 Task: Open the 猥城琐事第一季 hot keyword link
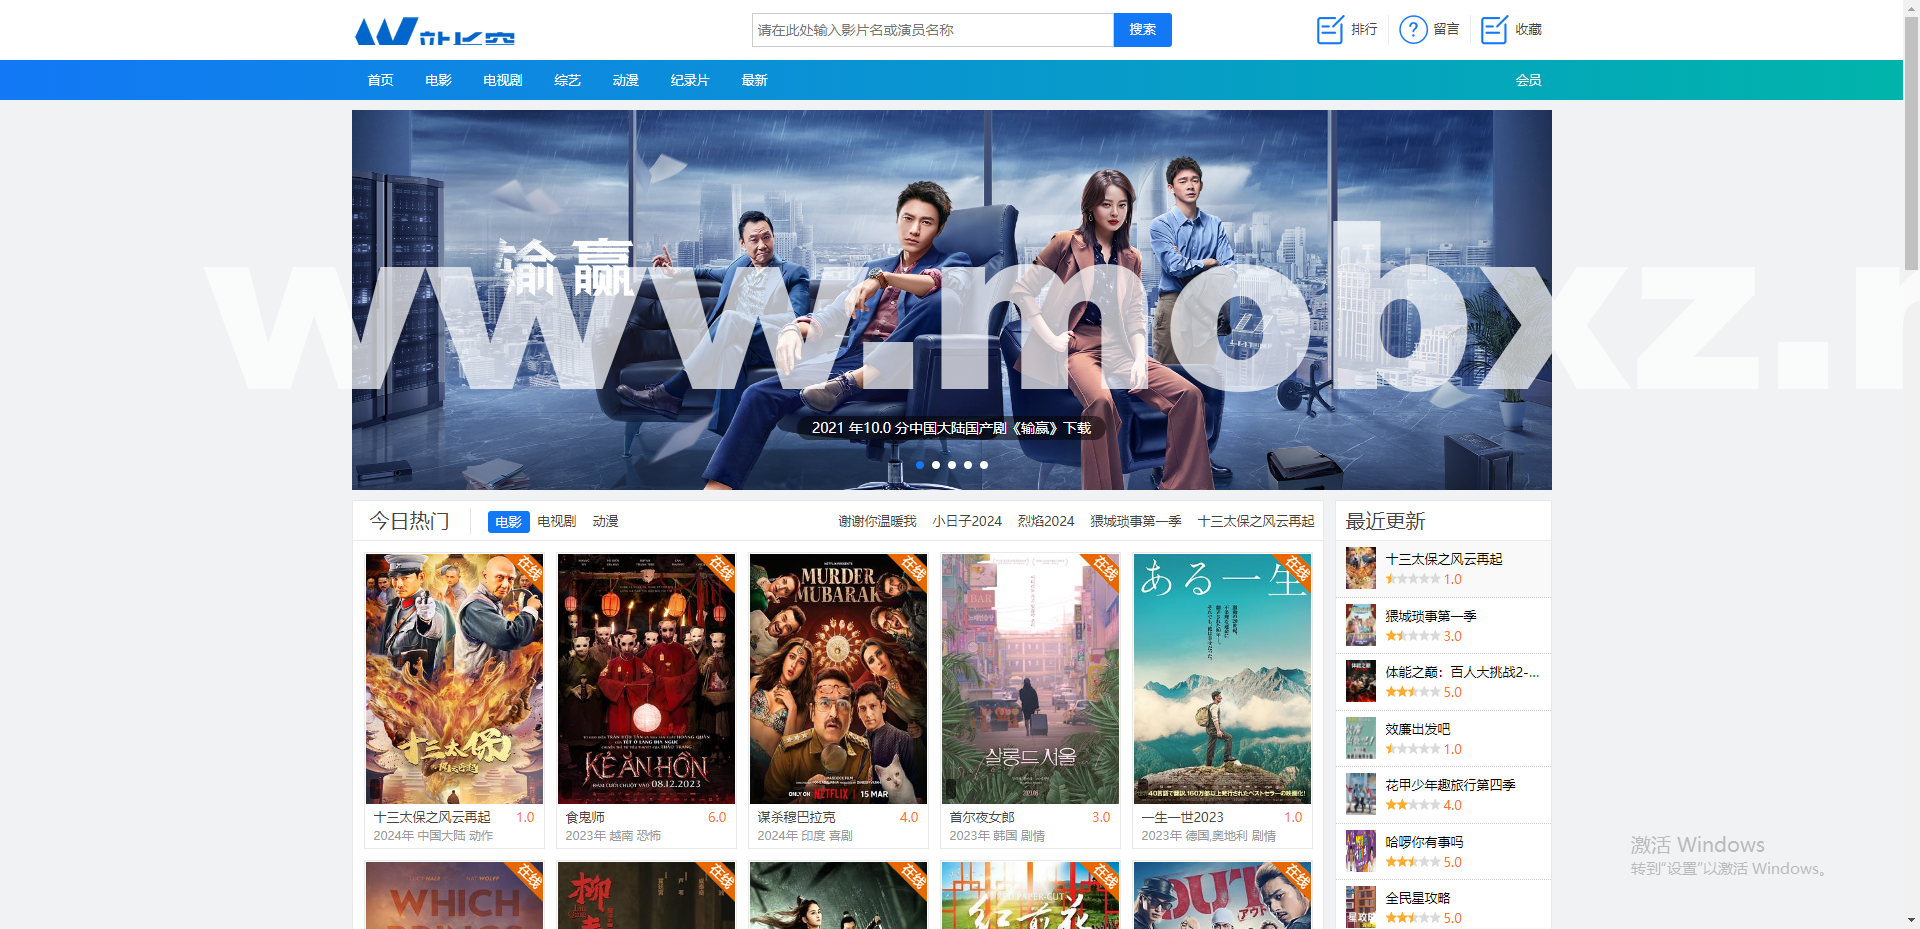pos(1136,522)
